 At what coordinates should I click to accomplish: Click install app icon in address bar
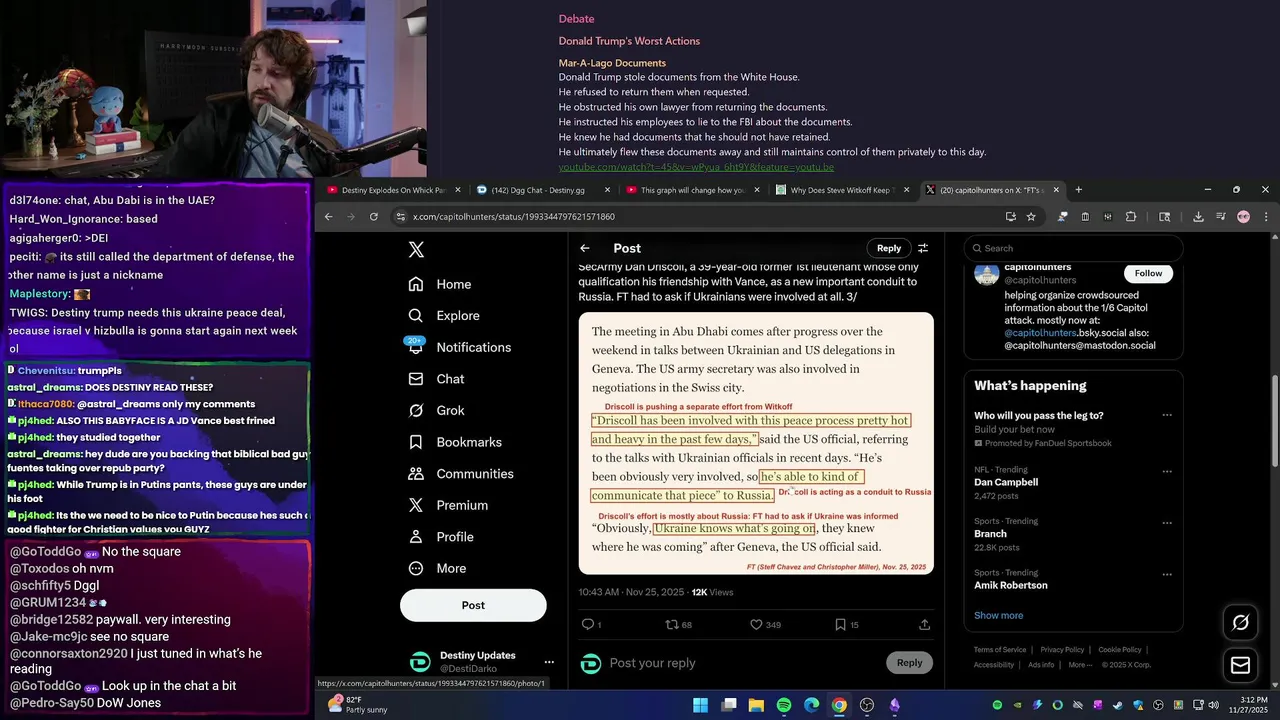1011,217
